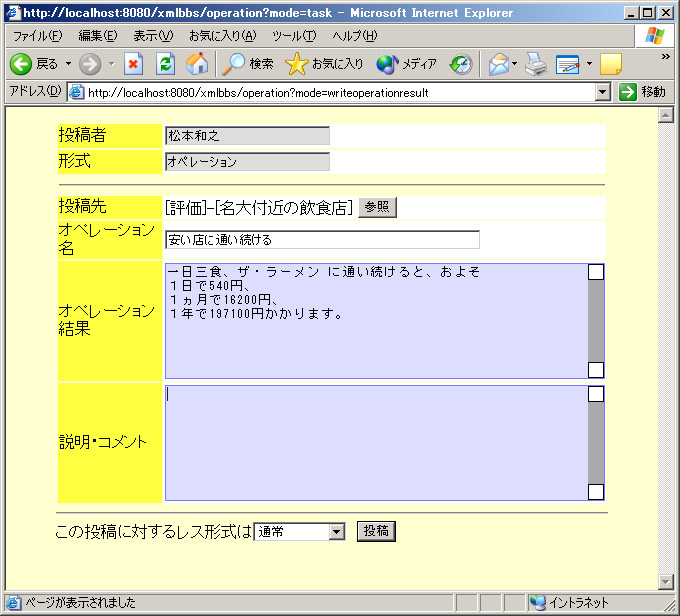Click inside the operation result textarea
Viewport: 680px width, 616px height.
tap(376, 321)
